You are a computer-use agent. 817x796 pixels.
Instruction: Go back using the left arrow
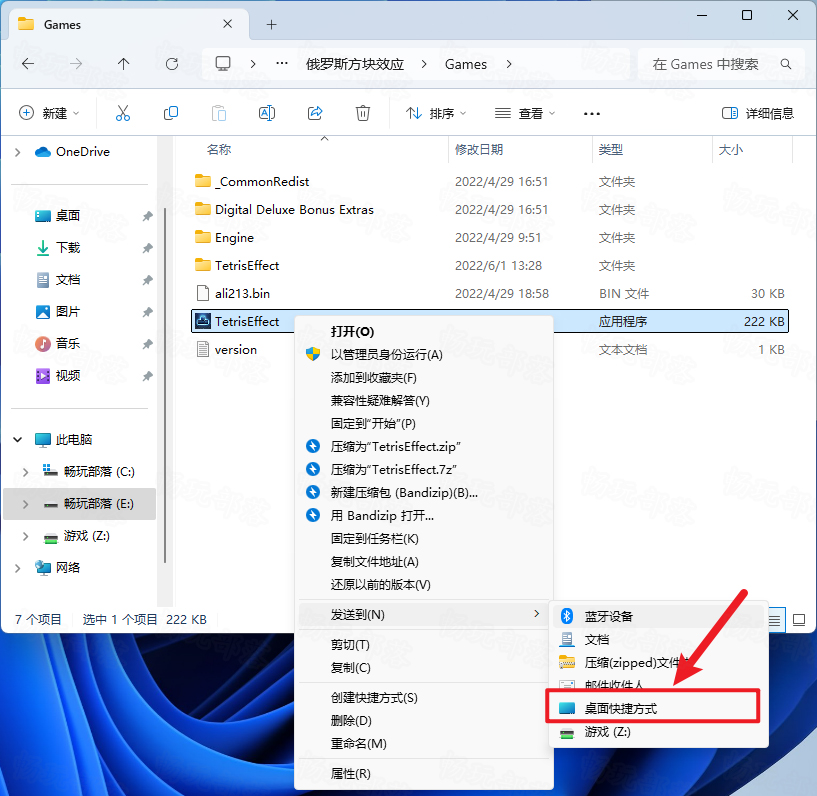(x=28, y=64)
